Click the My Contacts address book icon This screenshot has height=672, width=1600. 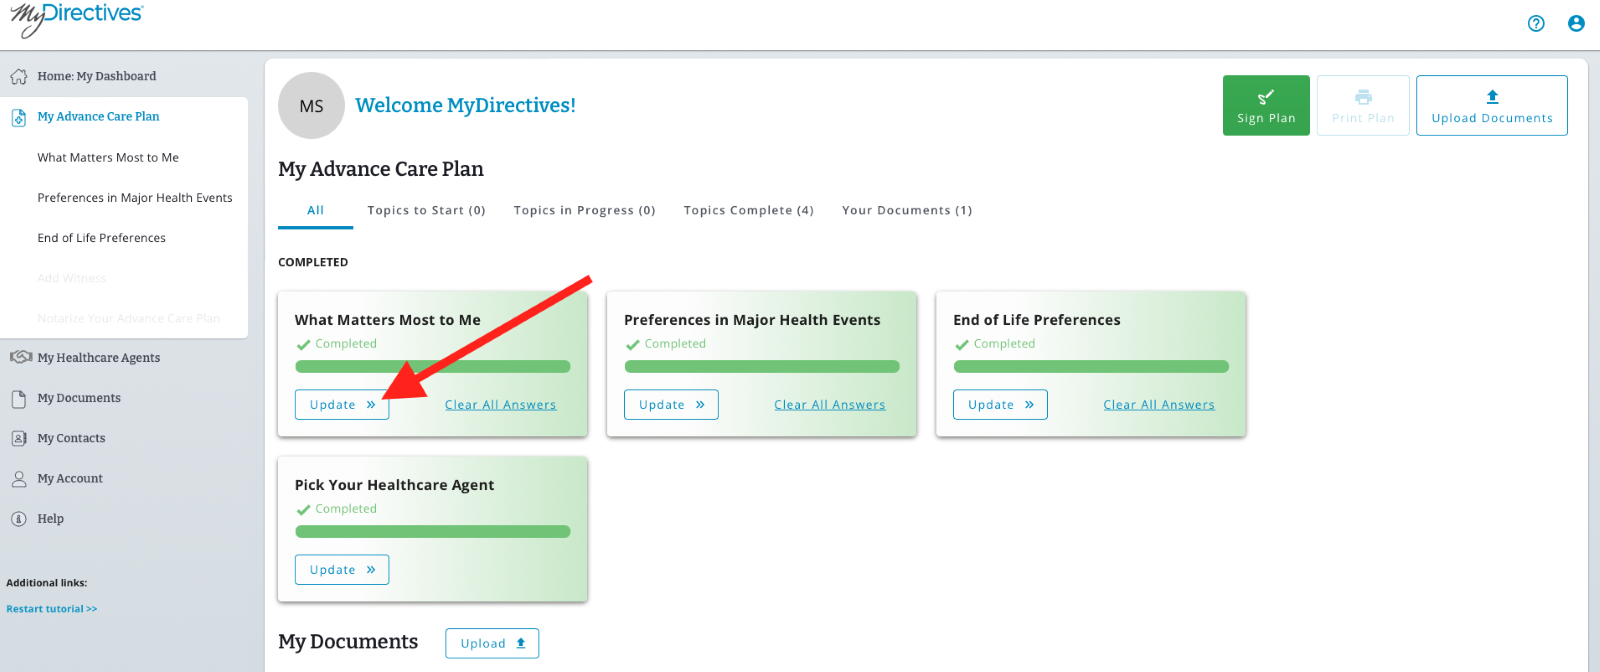[18, 438]
